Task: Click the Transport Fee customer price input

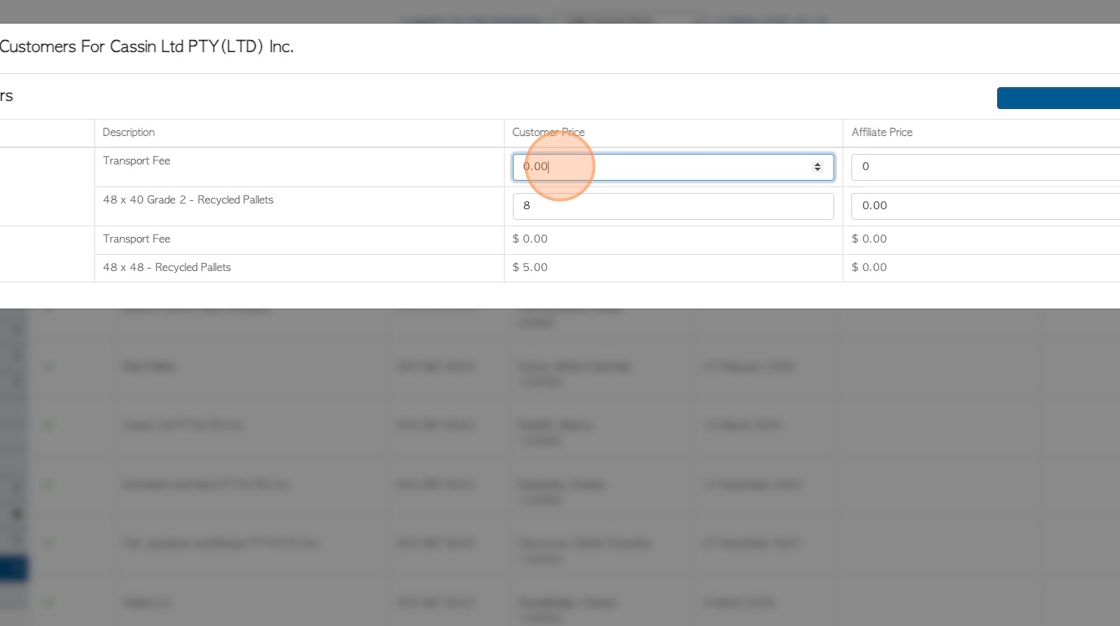Action: click(673, 167)
